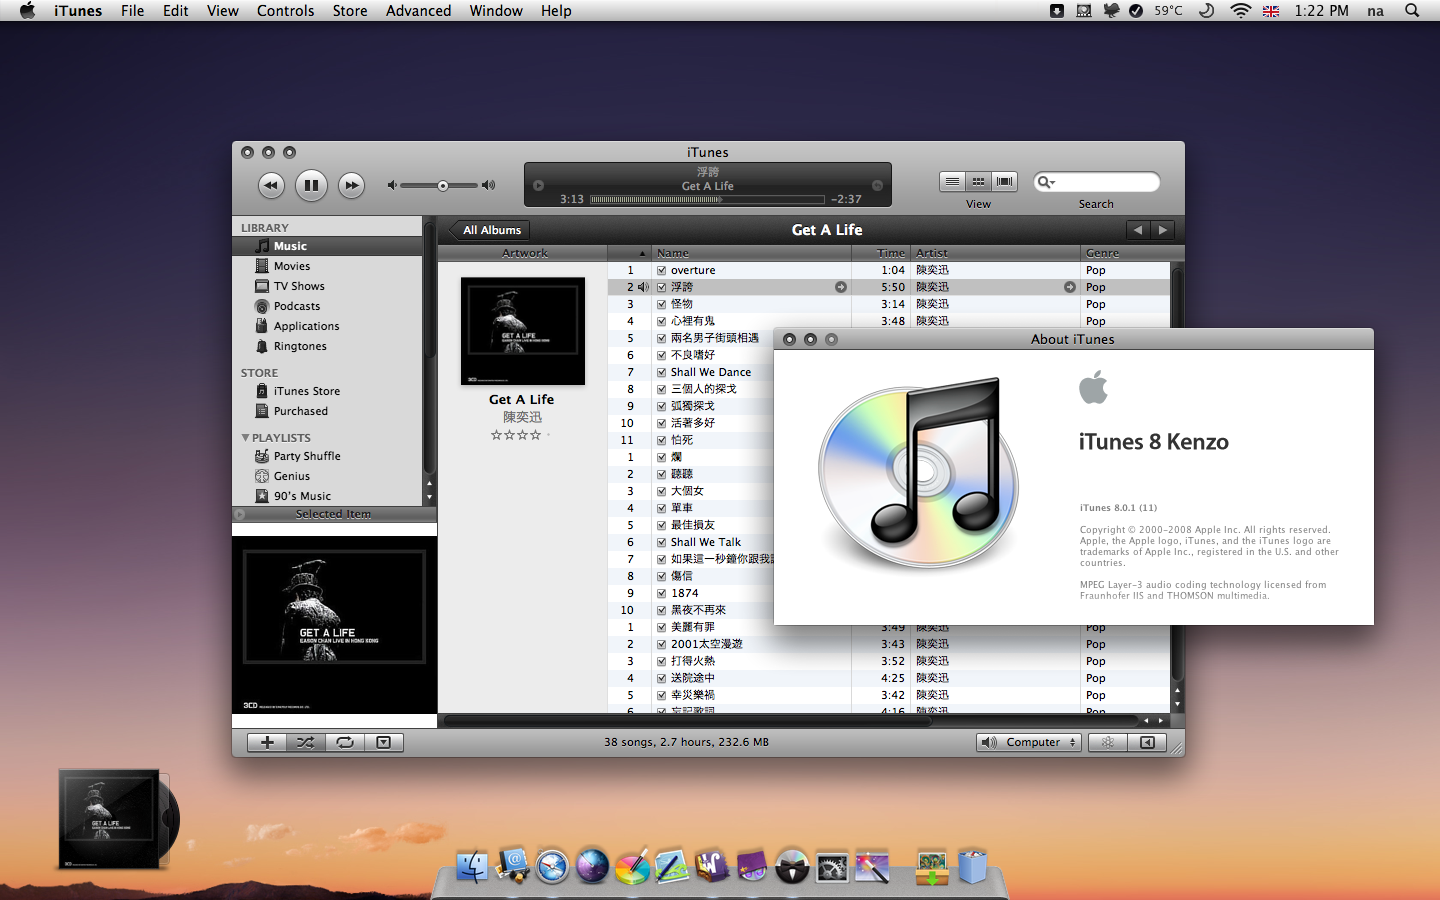Switch to Cover Flow view
The image size is (1440, 900).
1004,181
